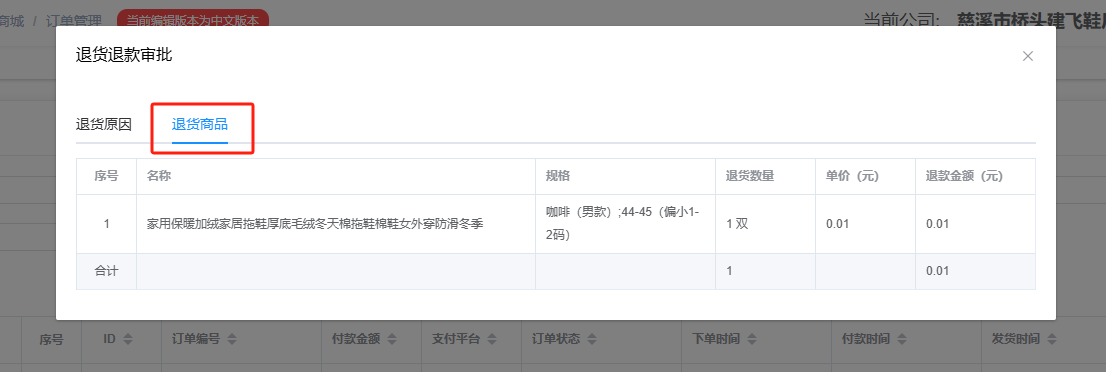Click the 退货数量 column header
Image resolution: width=1106 pixels, height=372 pixels.
point(750,176)
